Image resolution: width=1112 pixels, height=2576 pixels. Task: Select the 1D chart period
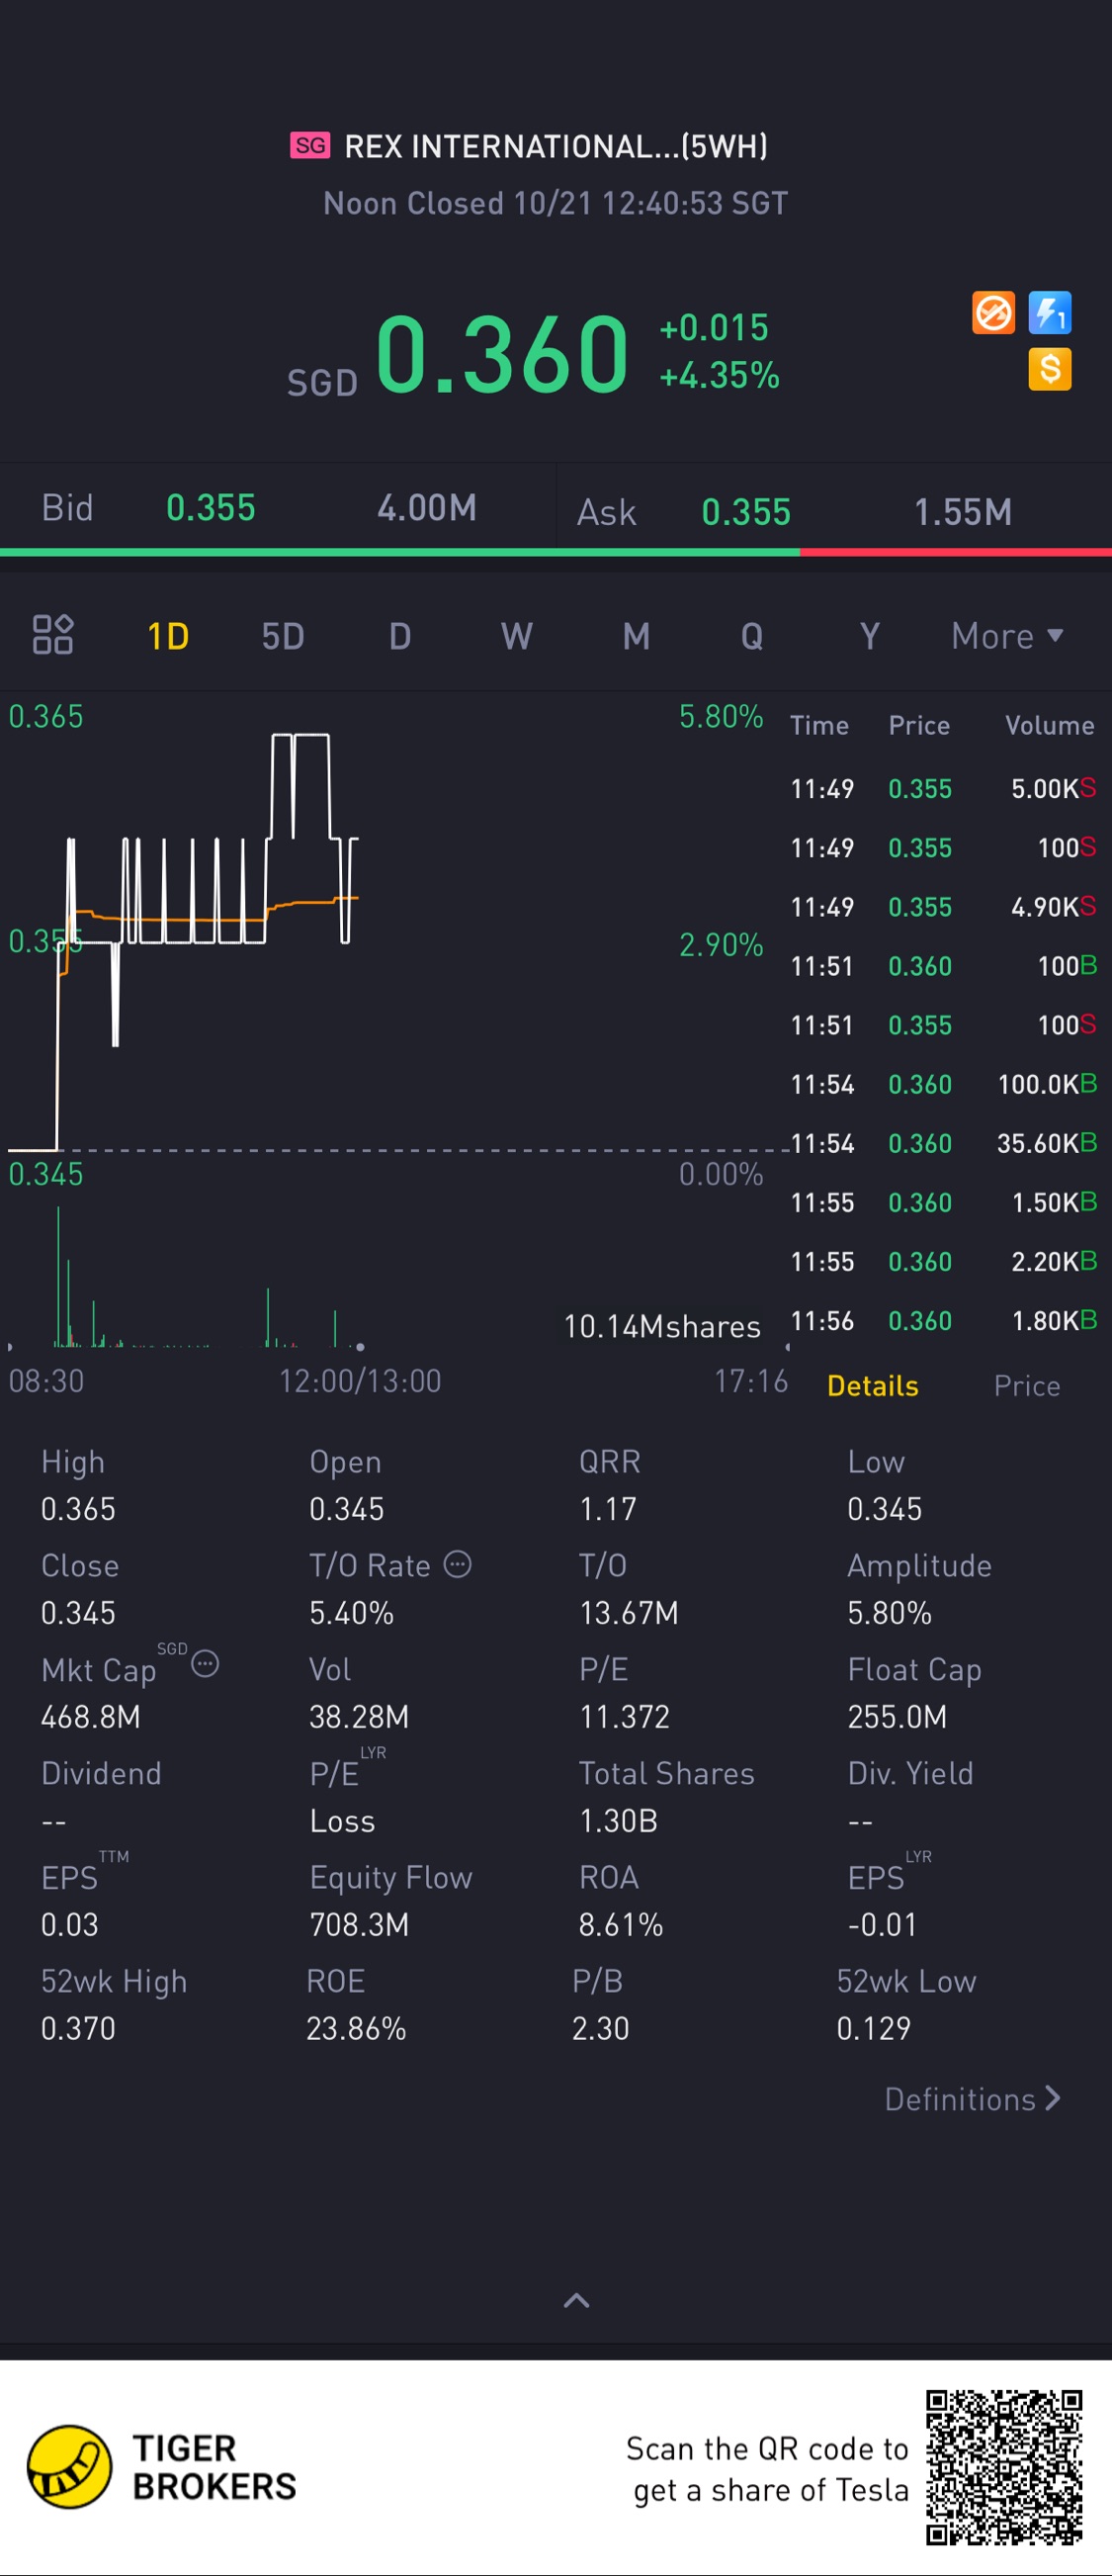pos(168,636)
